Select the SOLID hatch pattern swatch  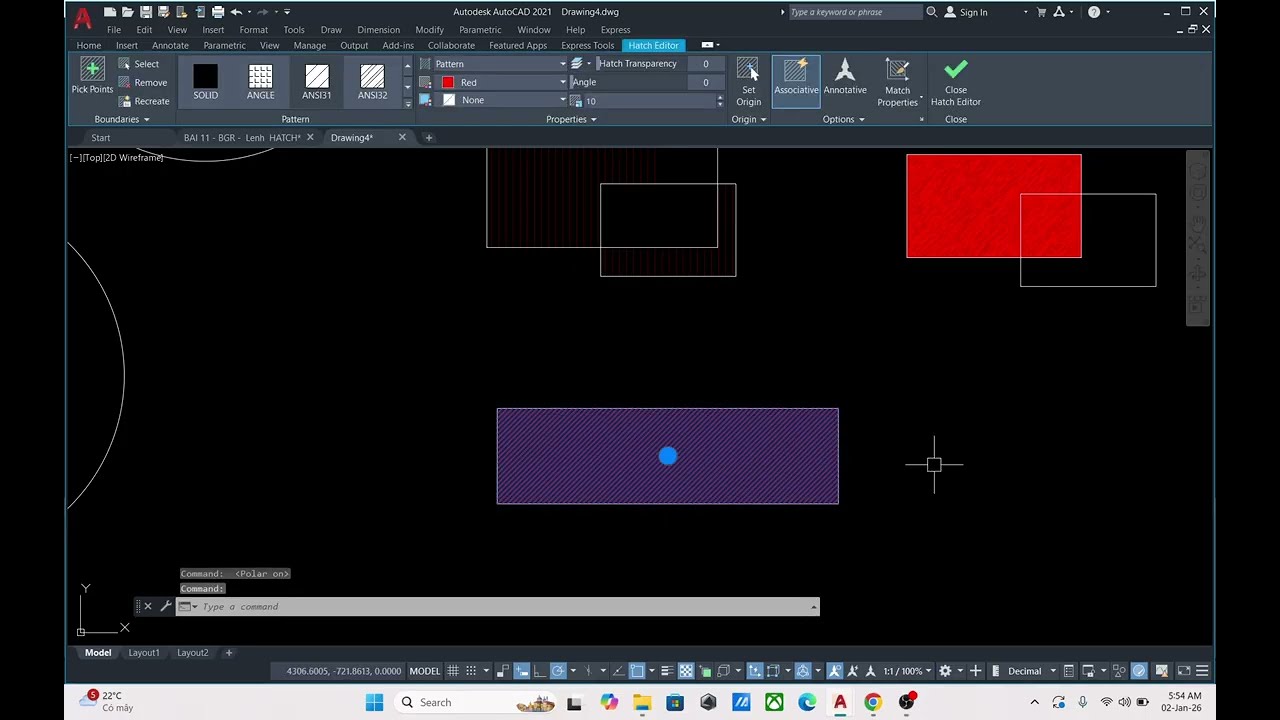205,81
